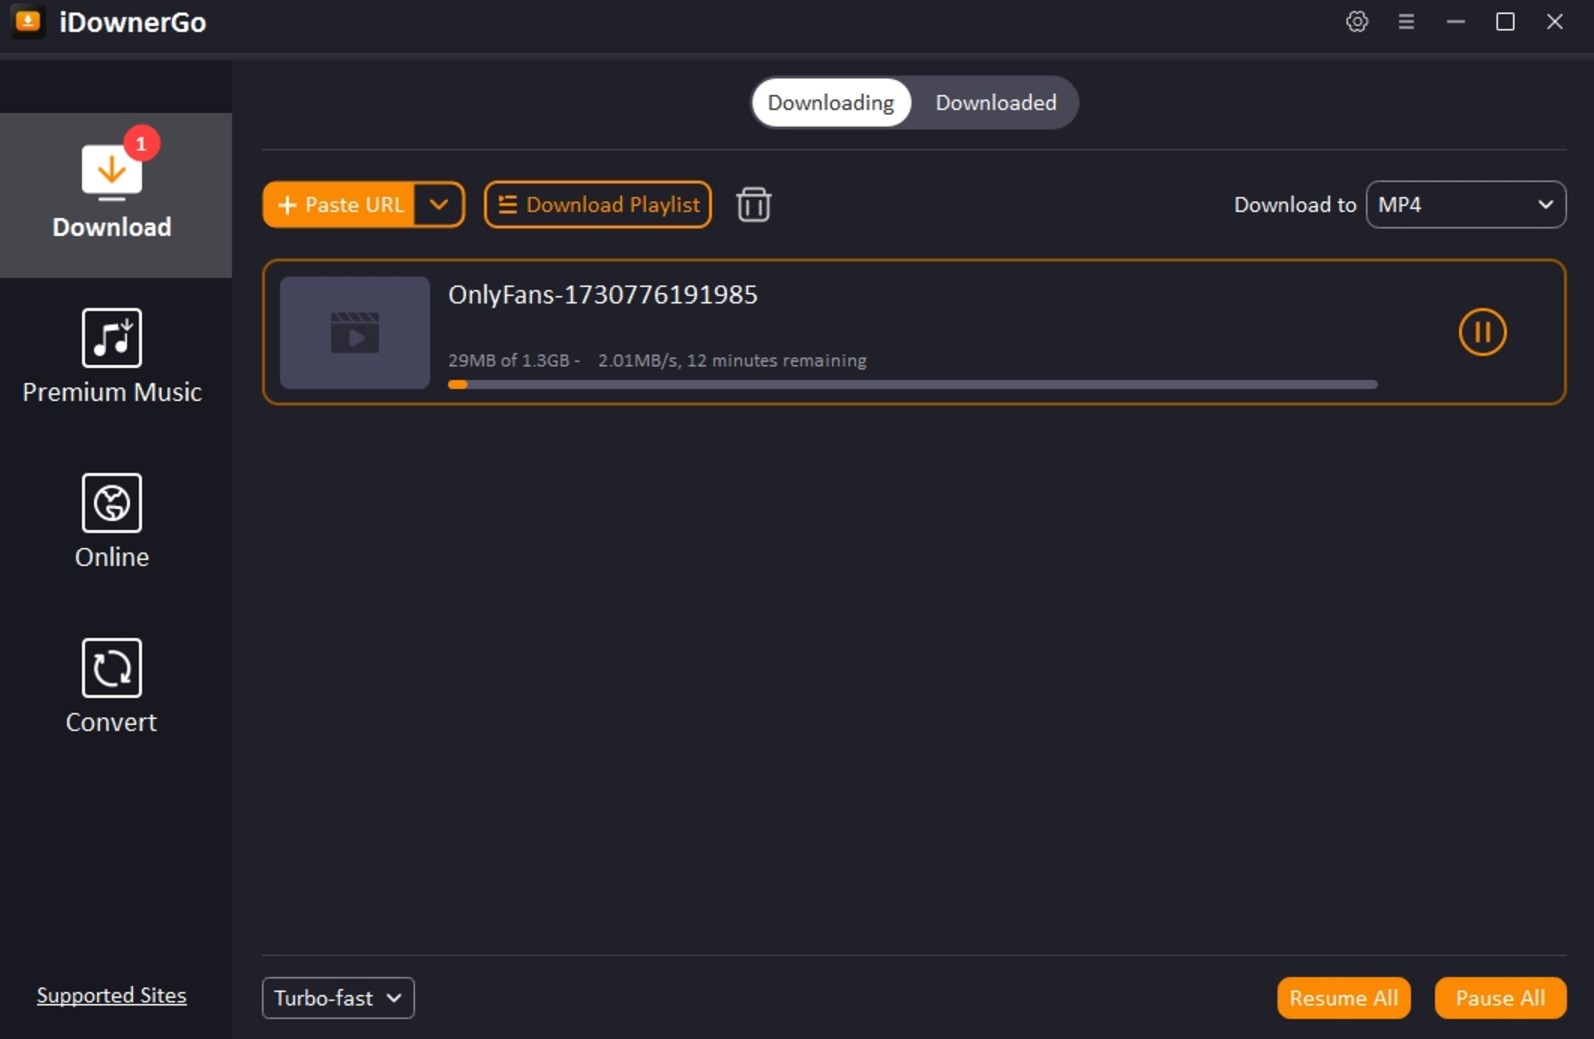Click the red notification badge showing 1
This screenshot has height=1039, width=1594.
point(142,144)
